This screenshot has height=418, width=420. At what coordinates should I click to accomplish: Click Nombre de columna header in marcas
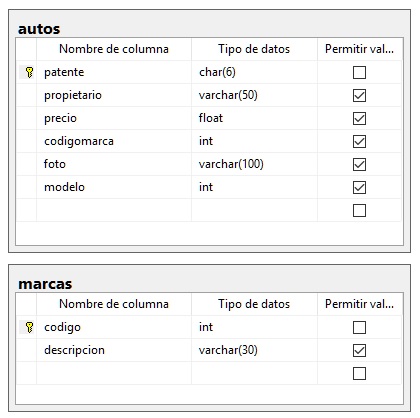[114, 304]
